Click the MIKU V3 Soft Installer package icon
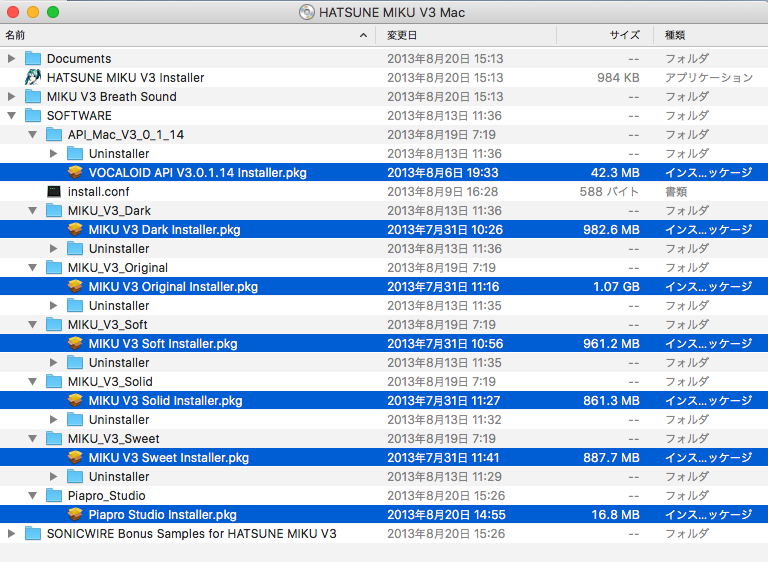This screenshot has height=562, width=768. click(75, 343)
